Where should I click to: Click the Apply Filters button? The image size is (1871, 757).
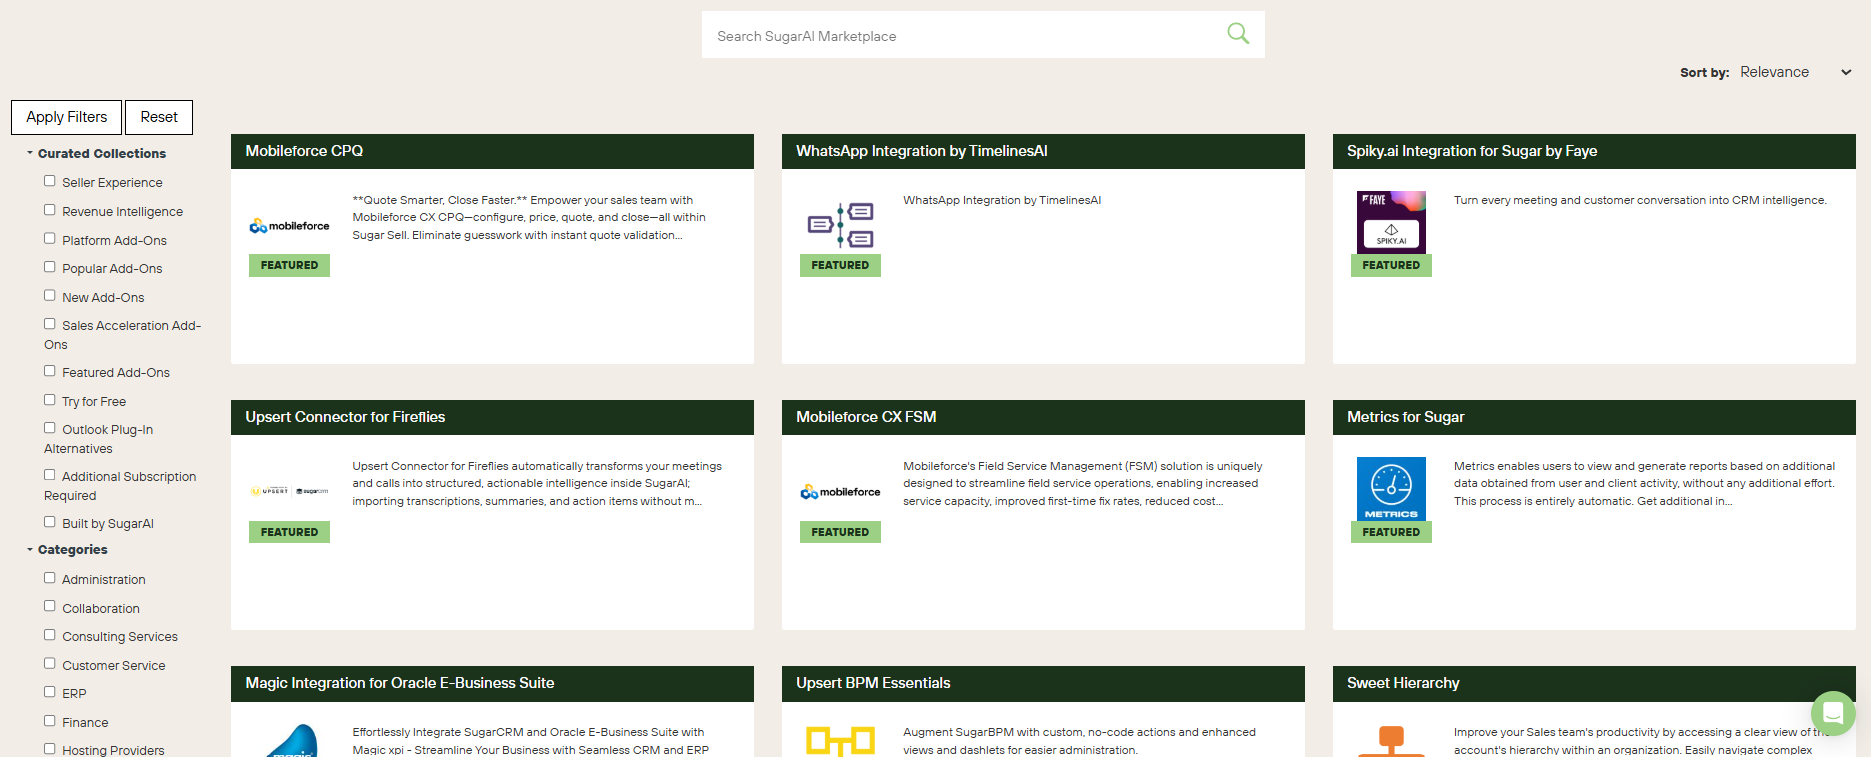point(66,117)
